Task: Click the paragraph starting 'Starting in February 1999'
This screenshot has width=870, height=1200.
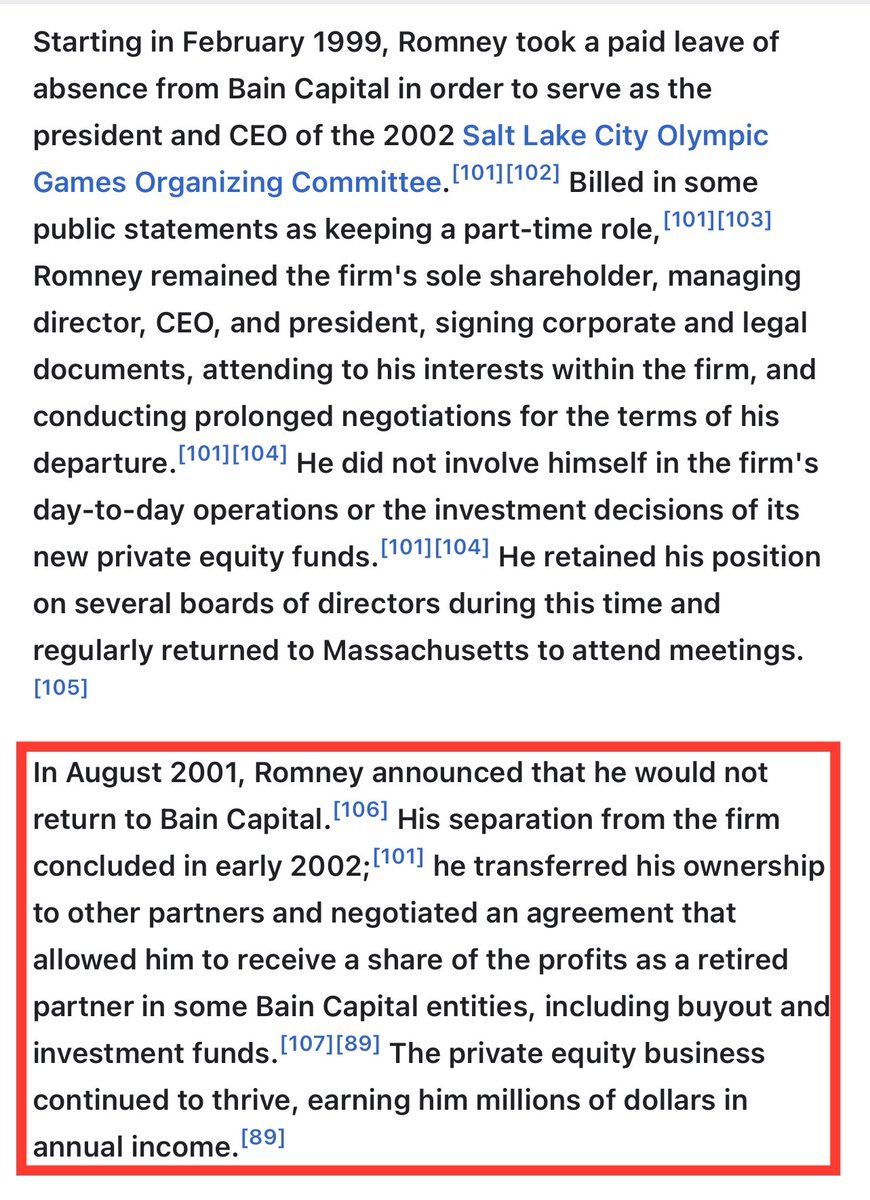Action: point(400,324)
